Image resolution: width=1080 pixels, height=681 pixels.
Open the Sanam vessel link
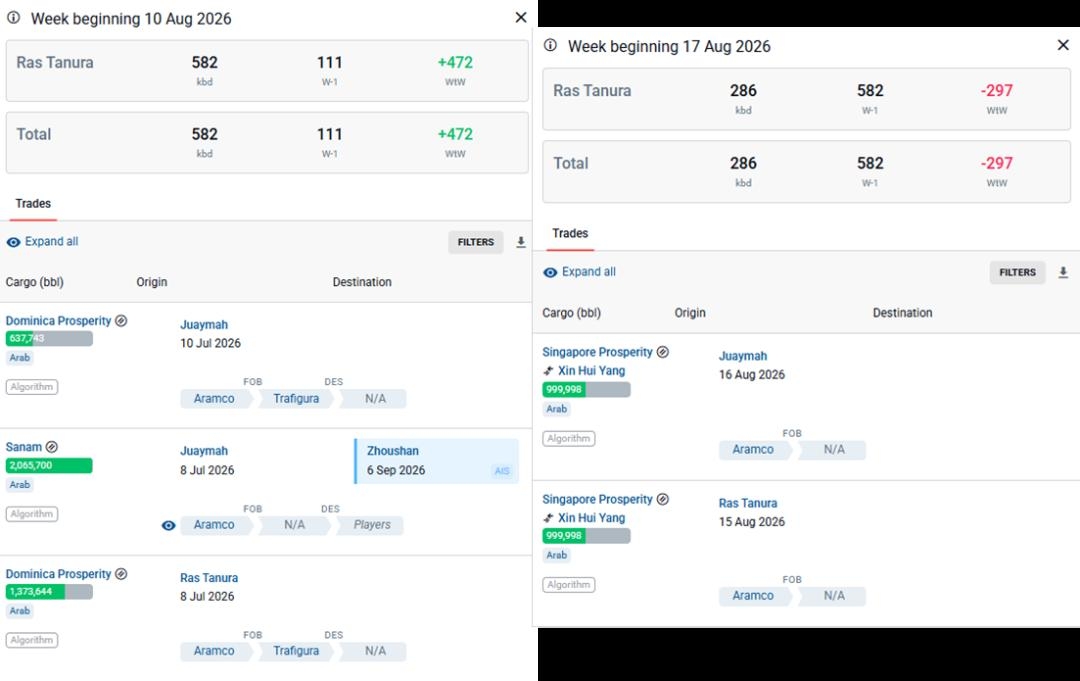[x=23, y=447]
